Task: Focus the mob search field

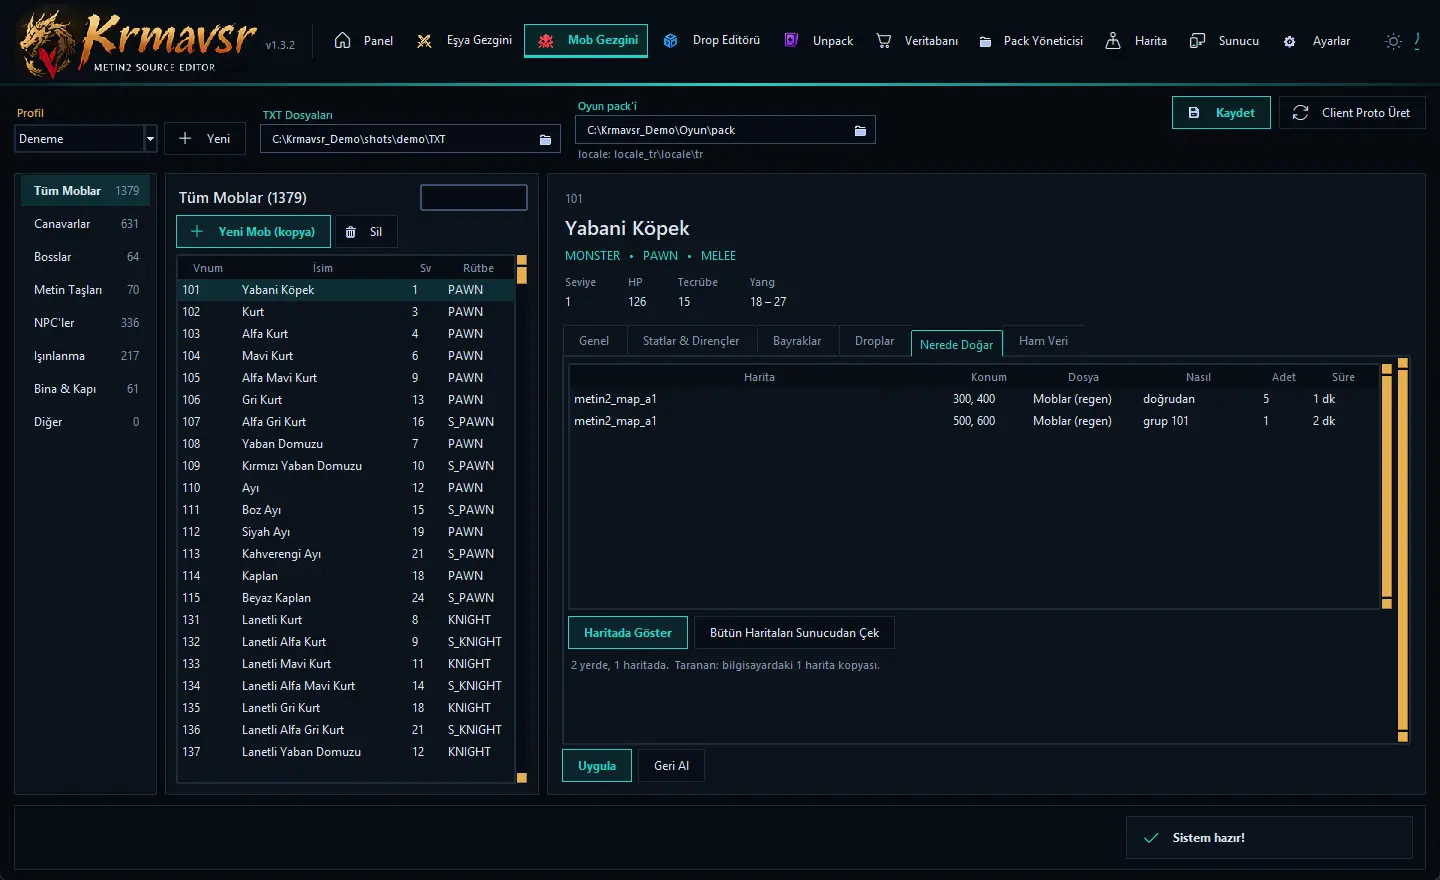Action: coord(474,198)
